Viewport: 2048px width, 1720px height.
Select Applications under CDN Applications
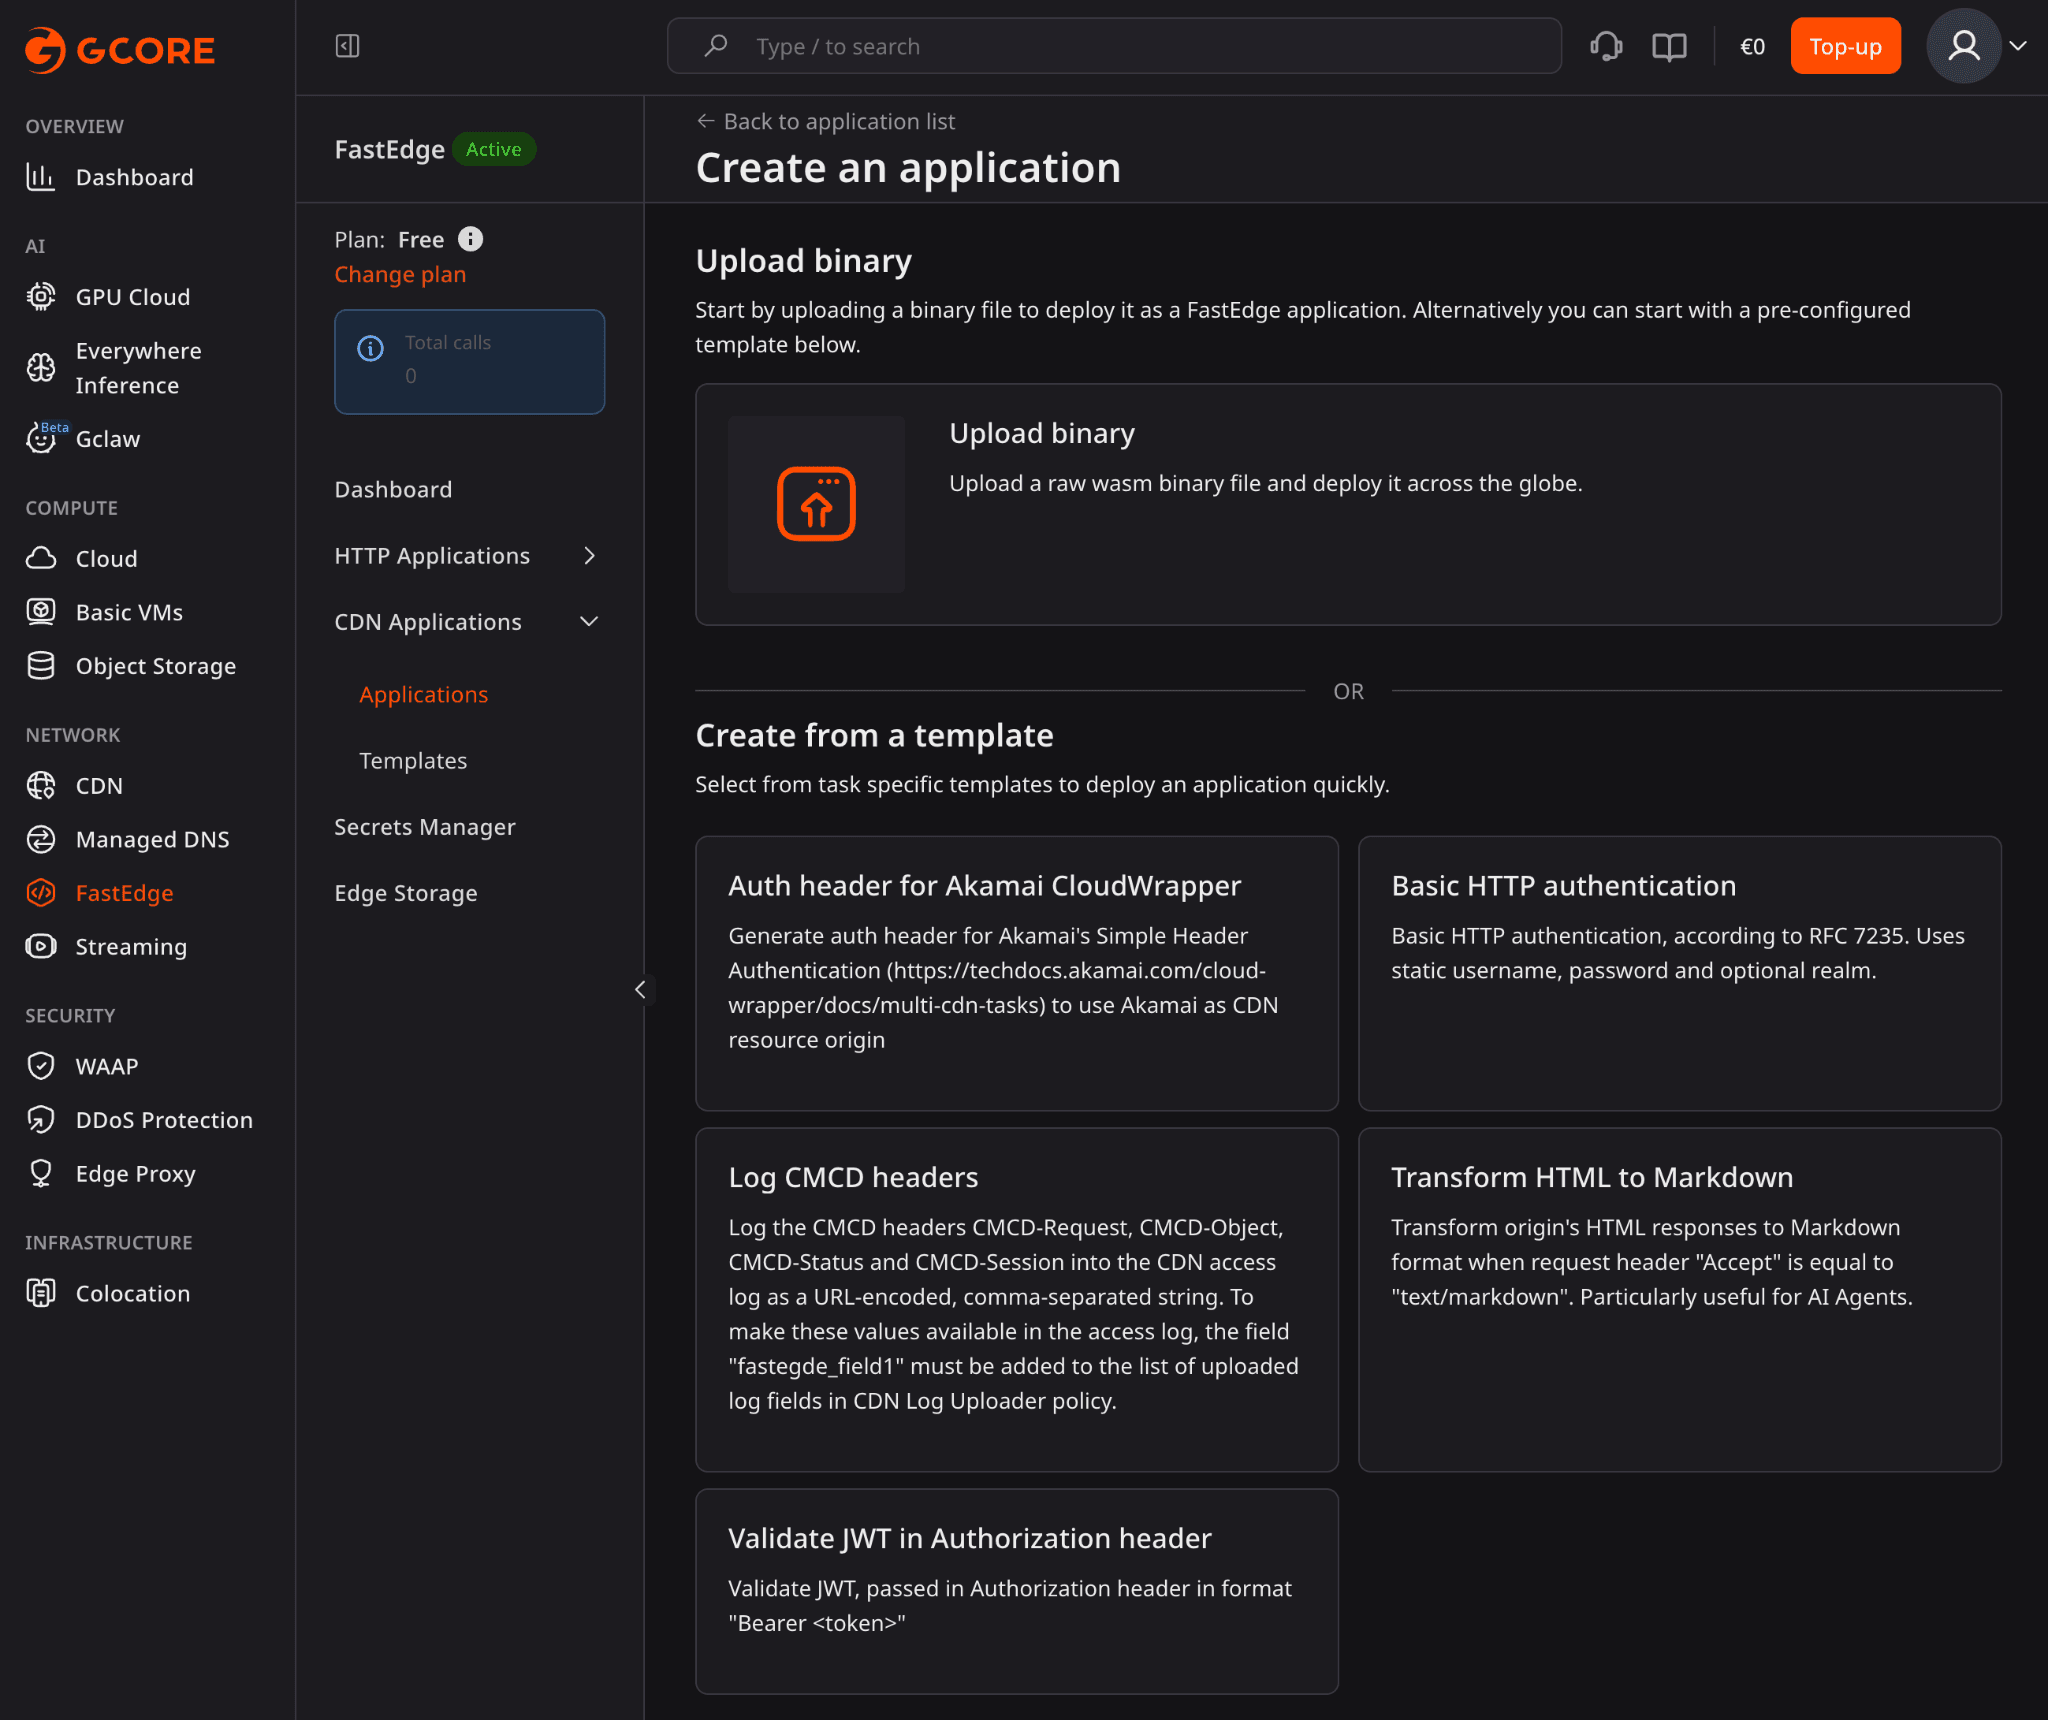pos(423,694)
